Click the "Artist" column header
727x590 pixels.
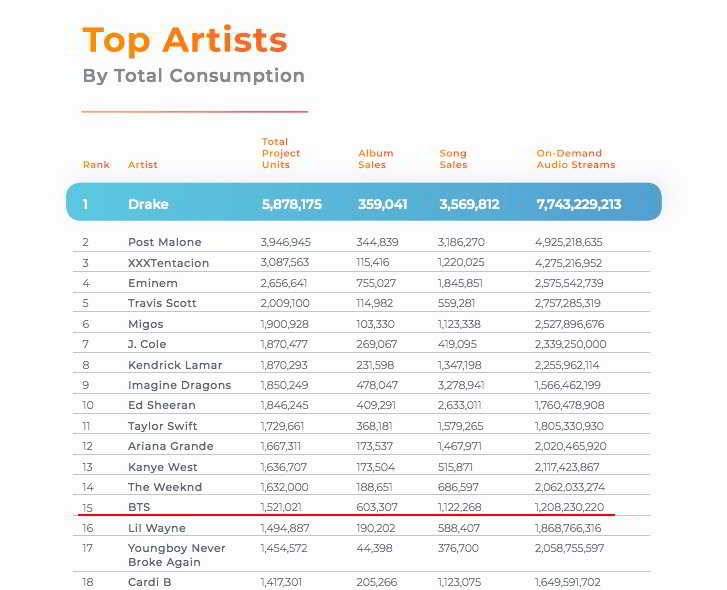pos(143,165)
